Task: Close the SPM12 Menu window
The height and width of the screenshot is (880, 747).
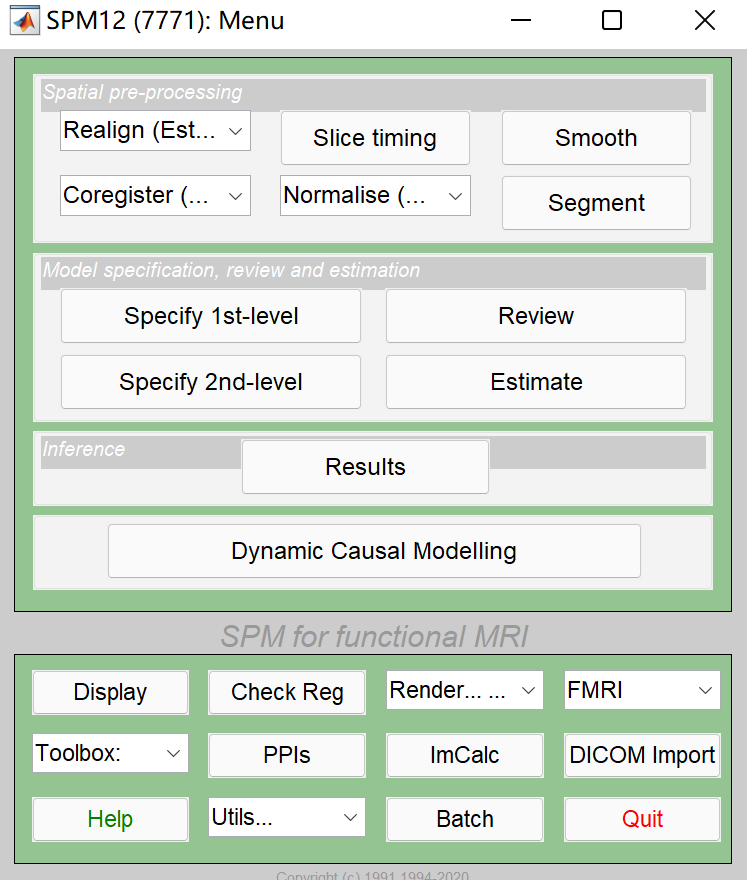Action: 705,21
